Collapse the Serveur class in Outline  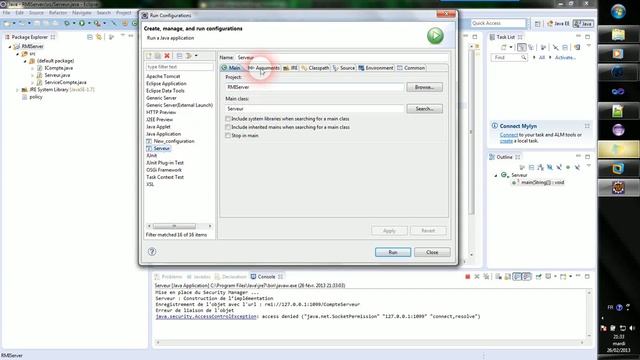(496, 175)
